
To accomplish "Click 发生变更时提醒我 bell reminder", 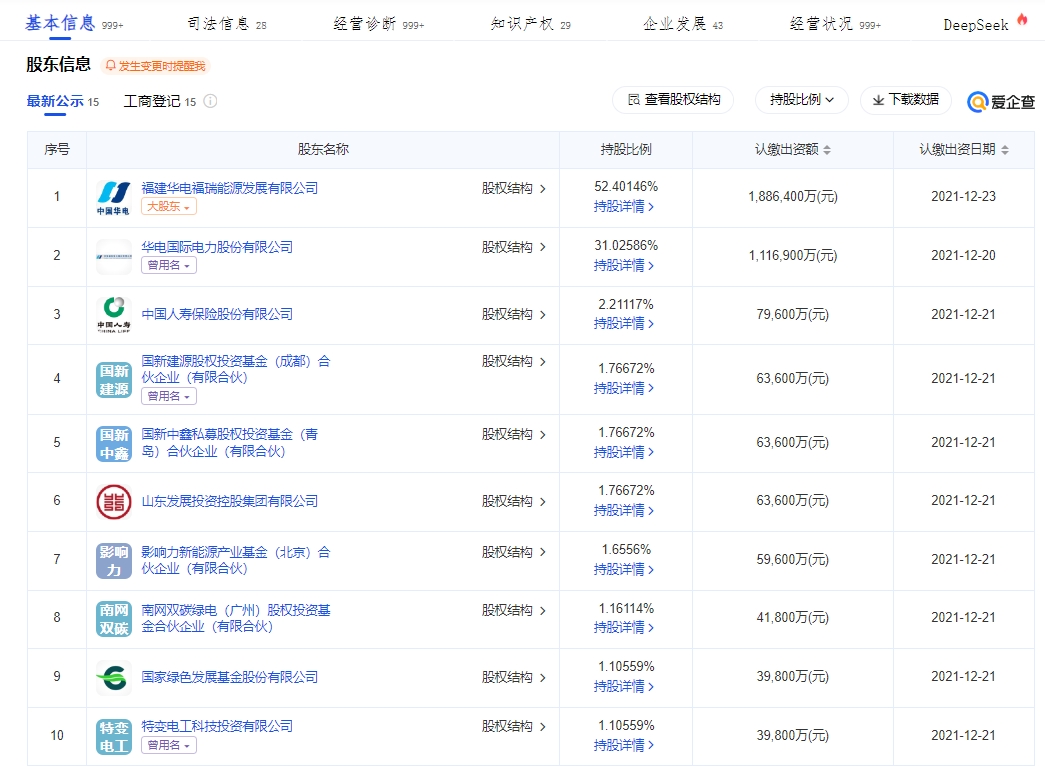I will 156,66.
